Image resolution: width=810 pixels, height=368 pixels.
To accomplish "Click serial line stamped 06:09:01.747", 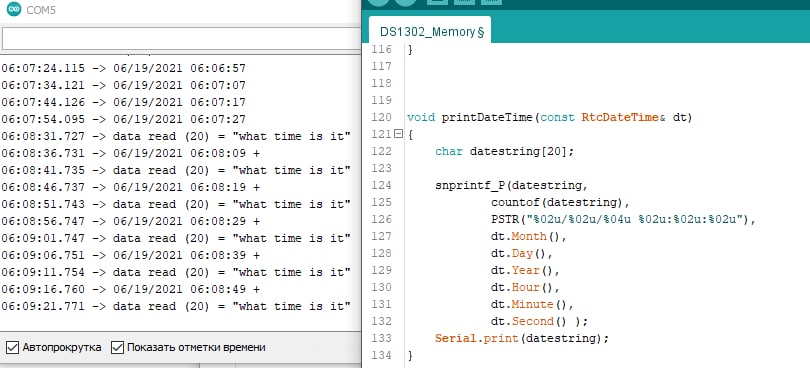I will pos(176,238).
